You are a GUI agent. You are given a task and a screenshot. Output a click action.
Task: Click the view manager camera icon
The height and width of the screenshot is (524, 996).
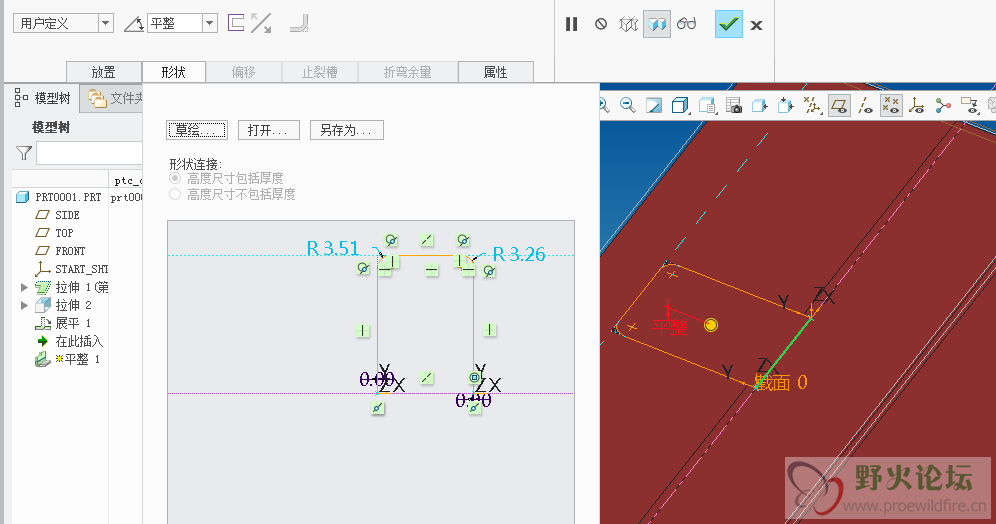point(734,105)
